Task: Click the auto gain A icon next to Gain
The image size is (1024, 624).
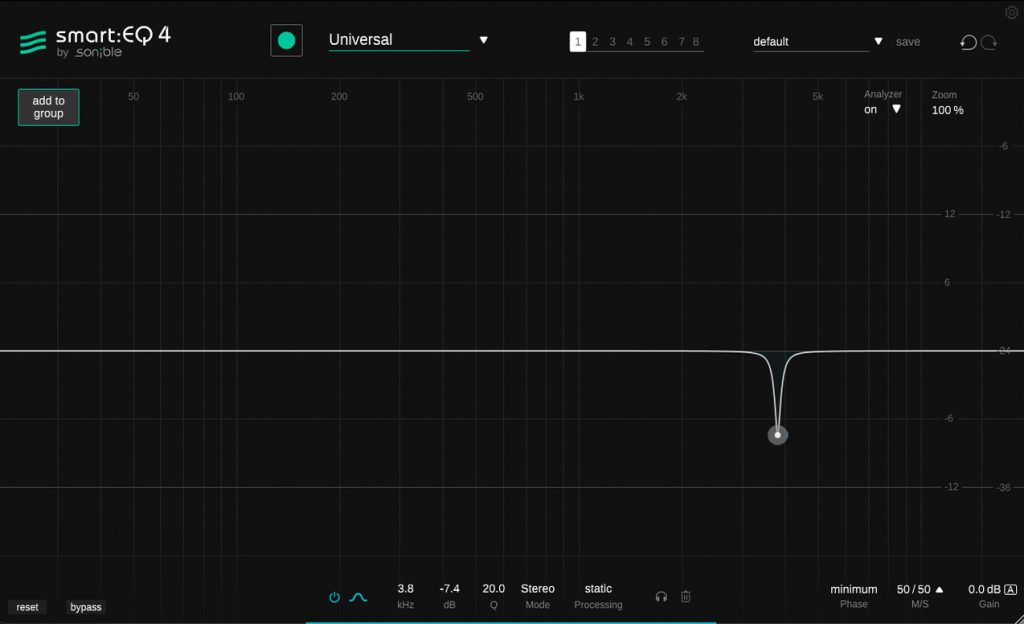Action: point(1012,589)
